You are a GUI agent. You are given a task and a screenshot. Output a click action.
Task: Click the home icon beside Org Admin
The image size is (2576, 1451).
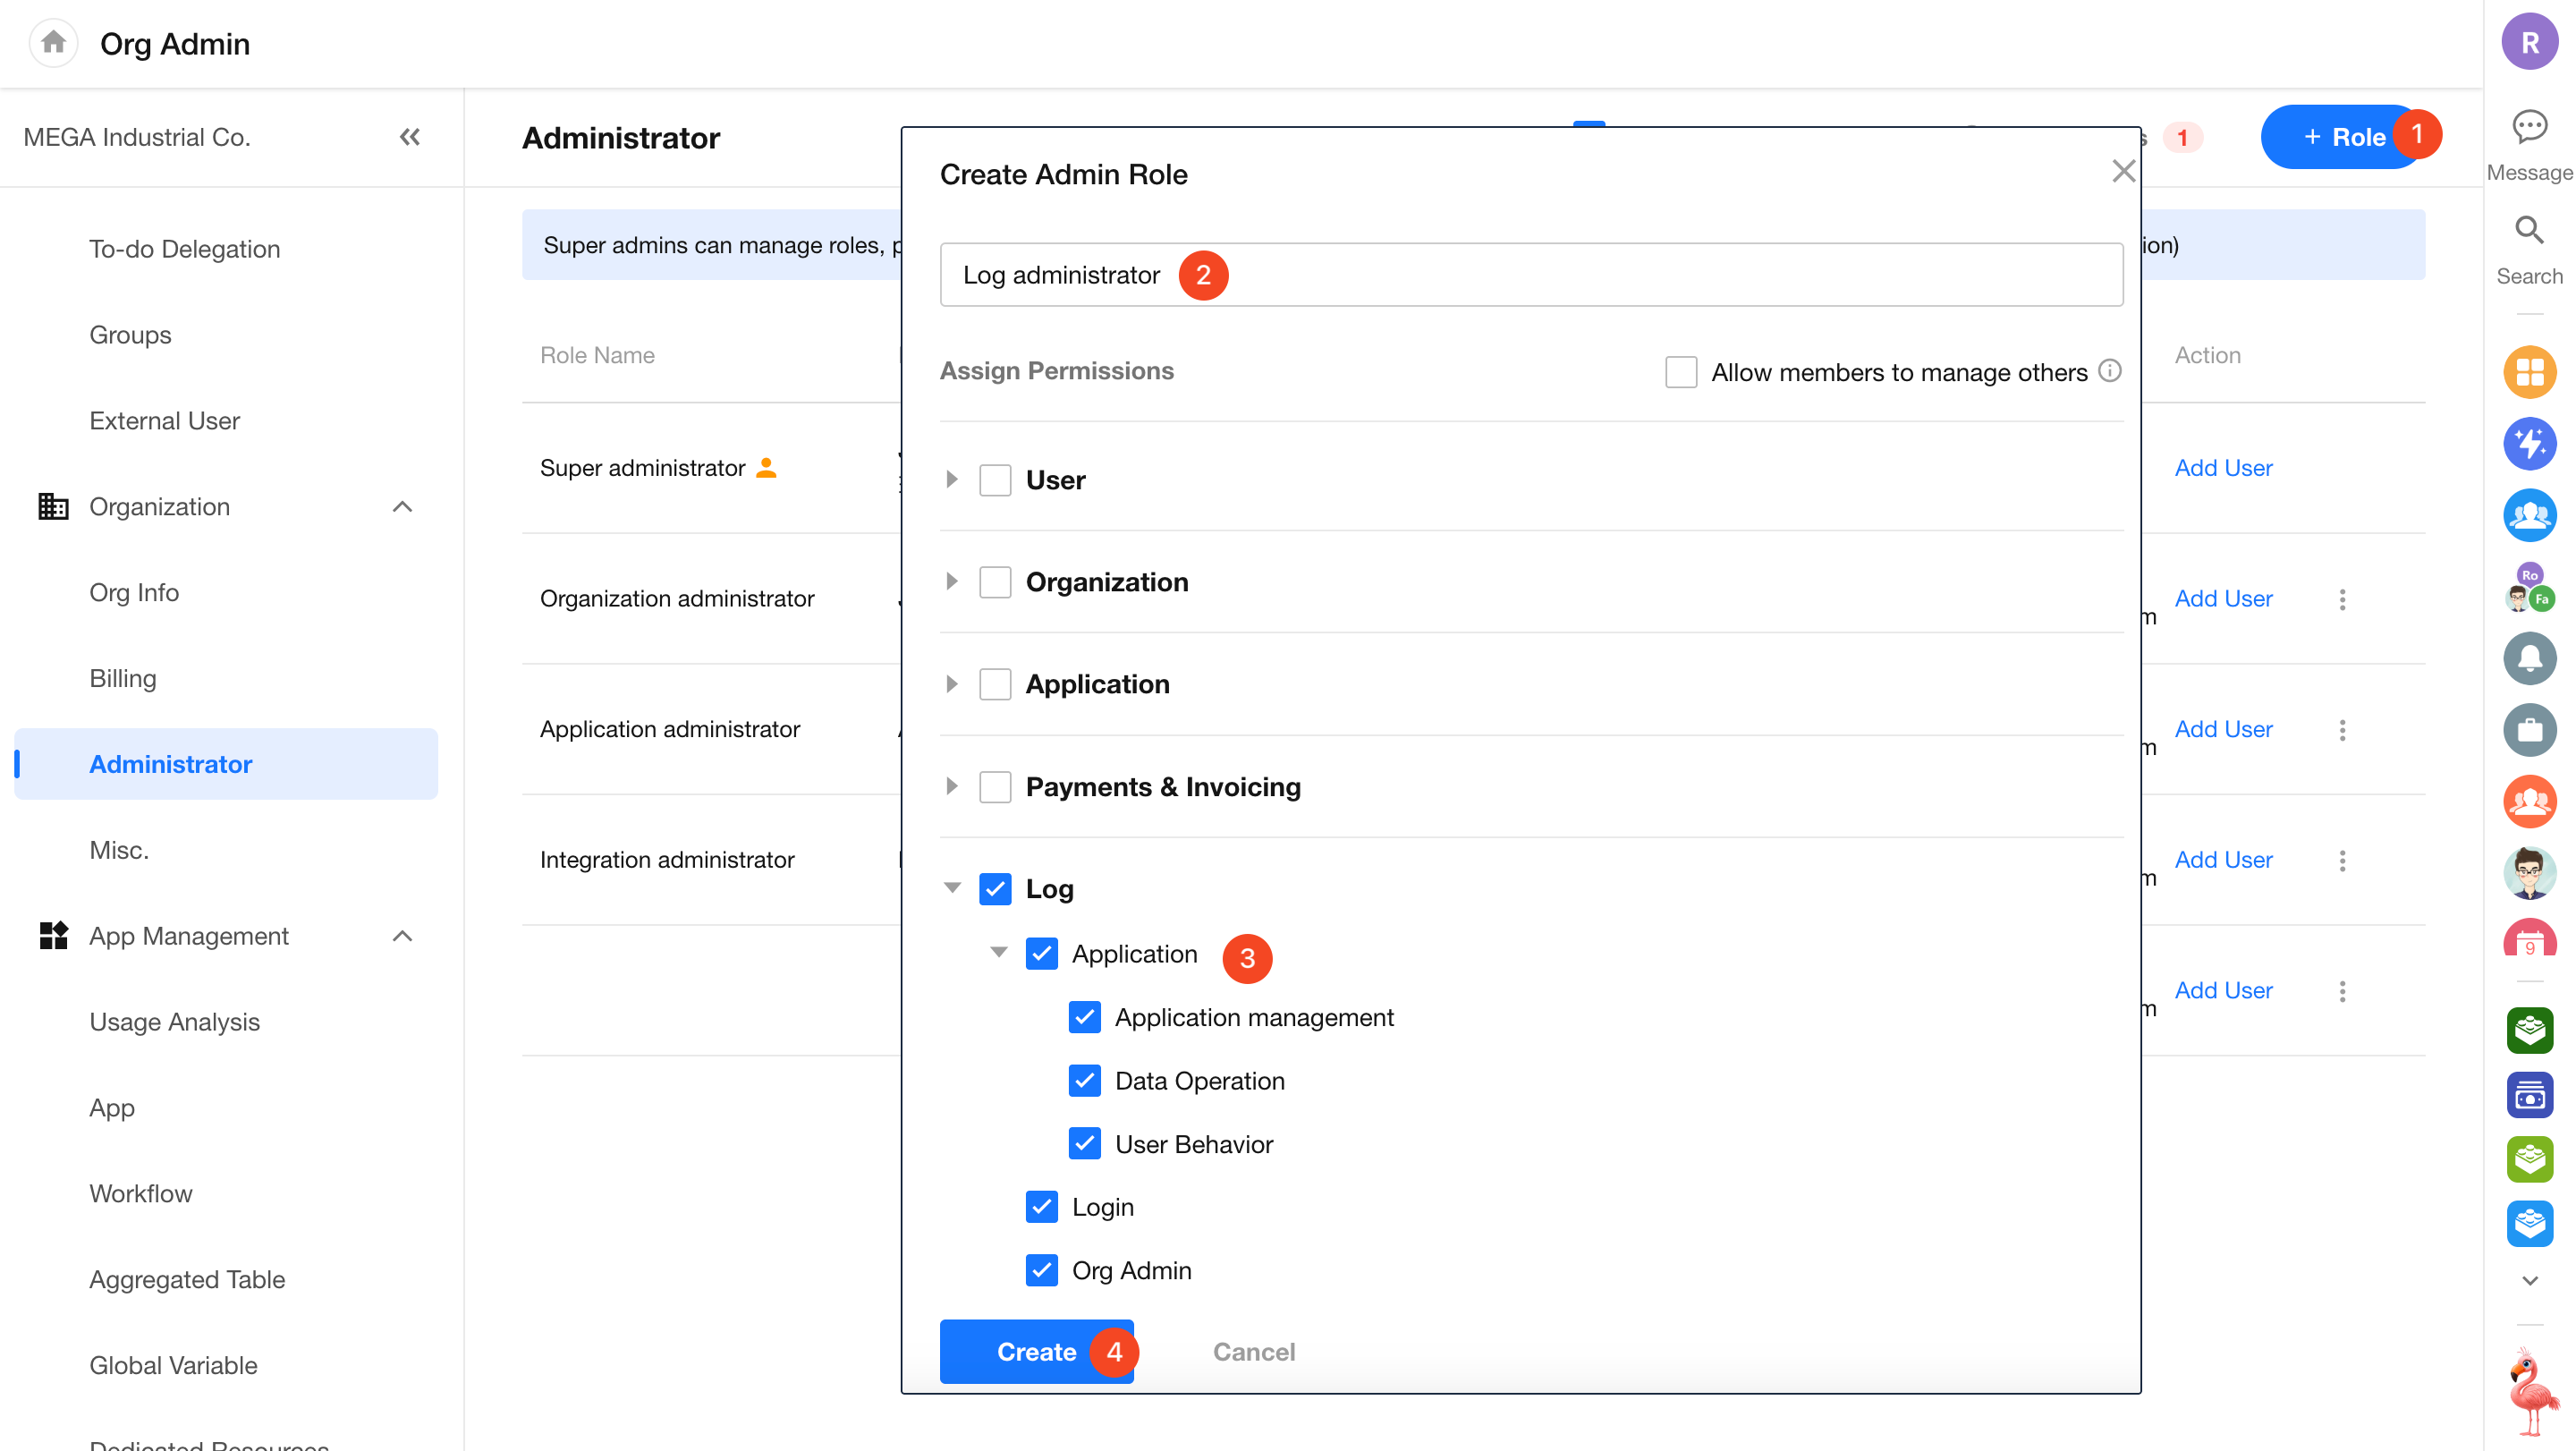54,43
